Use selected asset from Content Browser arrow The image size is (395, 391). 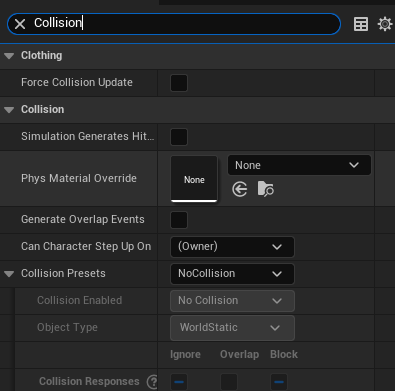(x=240, y=189)
